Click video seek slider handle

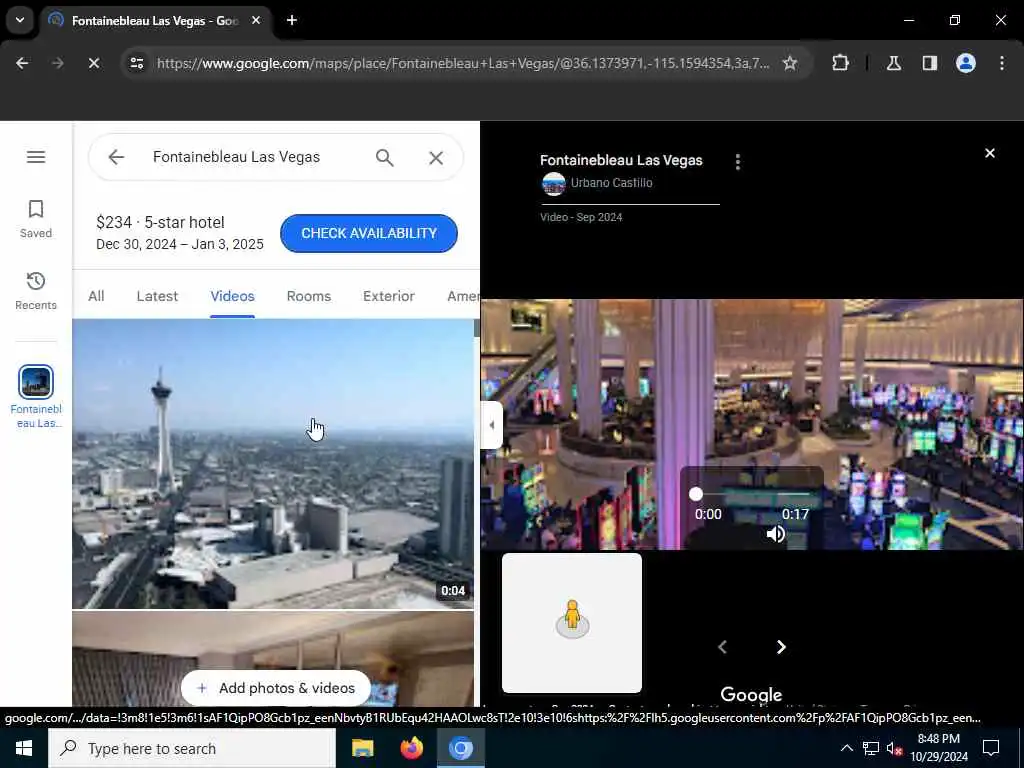[696, 494]
